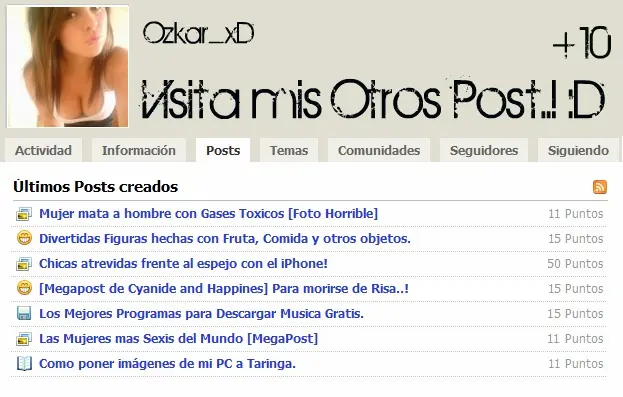Image resolution: width=623 pixels, height=397 pixels.
Task: Click the 50 Puntos score value
Action: tap(575, 264)
